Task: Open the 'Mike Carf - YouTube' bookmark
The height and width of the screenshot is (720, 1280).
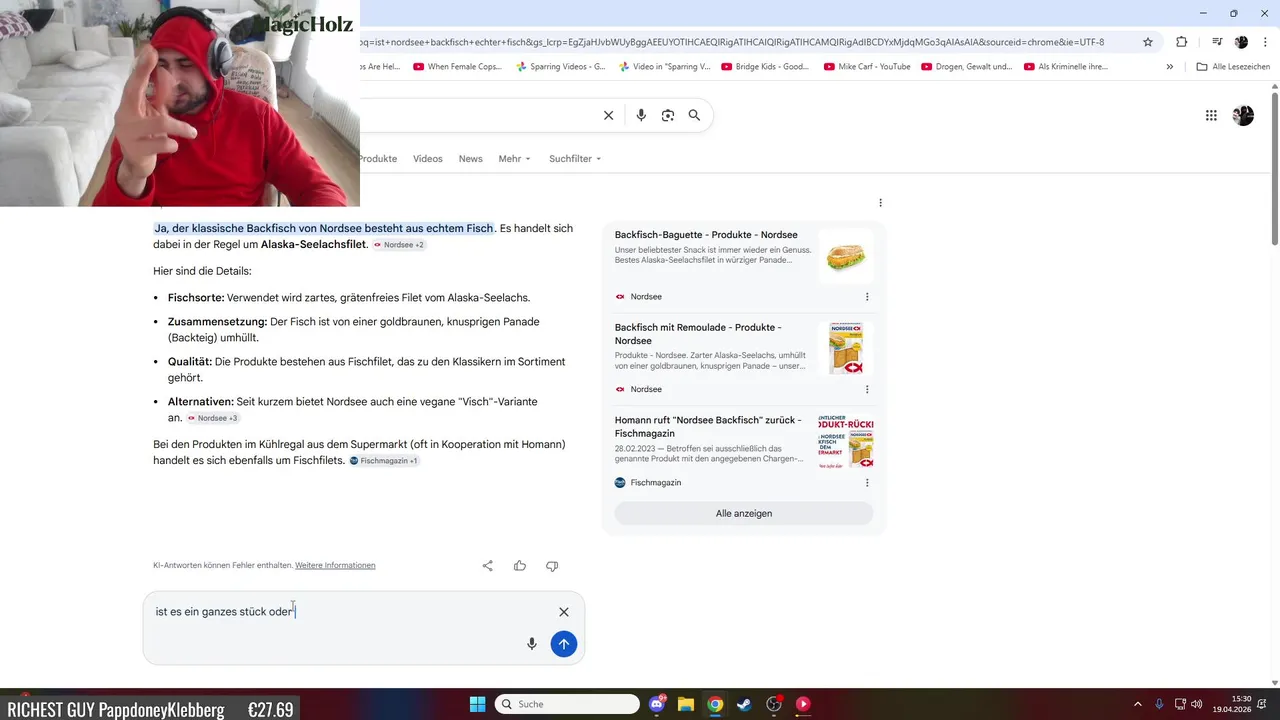Action: 867,67
